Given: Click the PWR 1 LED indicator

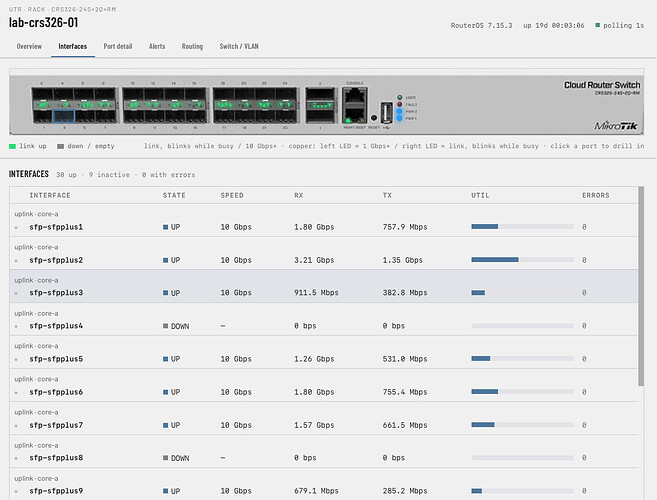Looking at the screenshot, I should (399, 118).
